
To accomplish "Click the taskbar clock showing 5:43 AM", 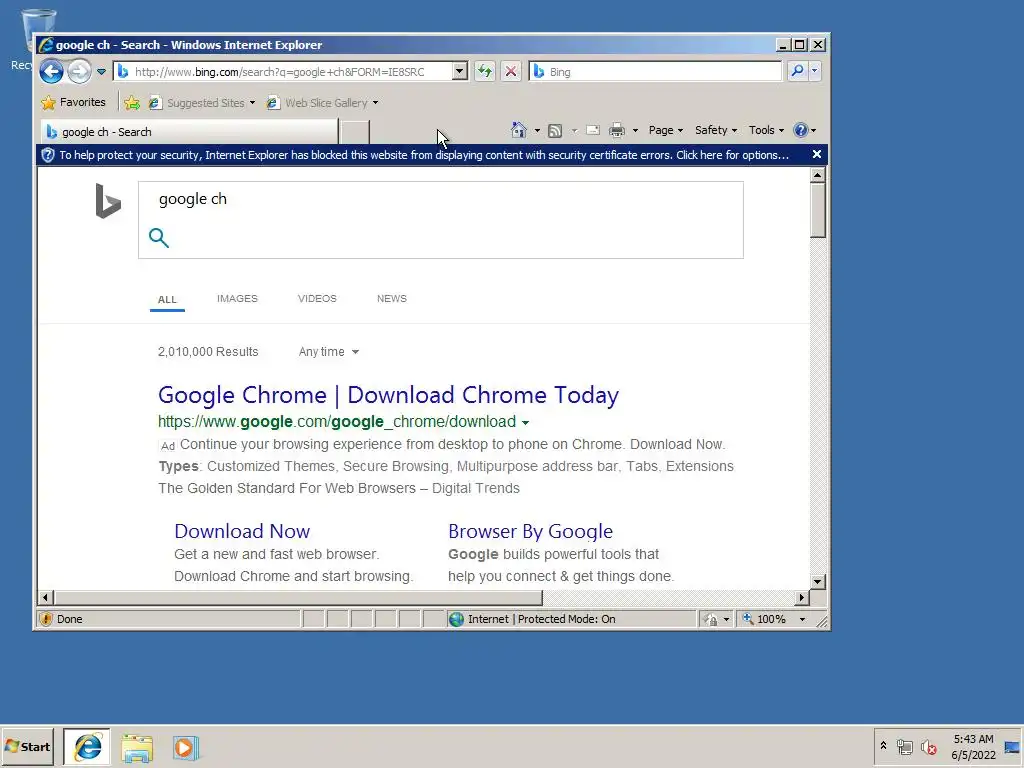I will click(973, 747).
